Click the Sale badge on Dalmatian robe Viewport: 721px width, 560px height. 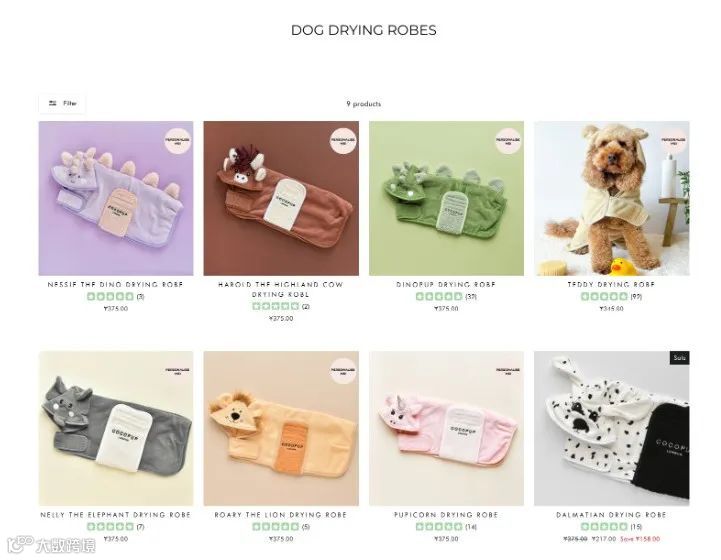[680, 358]
